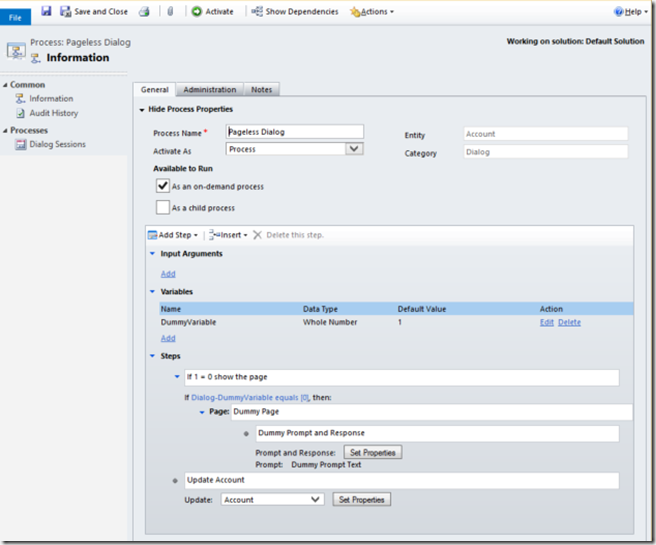The height and width of the screenshot is (545, 656).
Task: Click the Print icon in toolbar
Action: (143, 11)
